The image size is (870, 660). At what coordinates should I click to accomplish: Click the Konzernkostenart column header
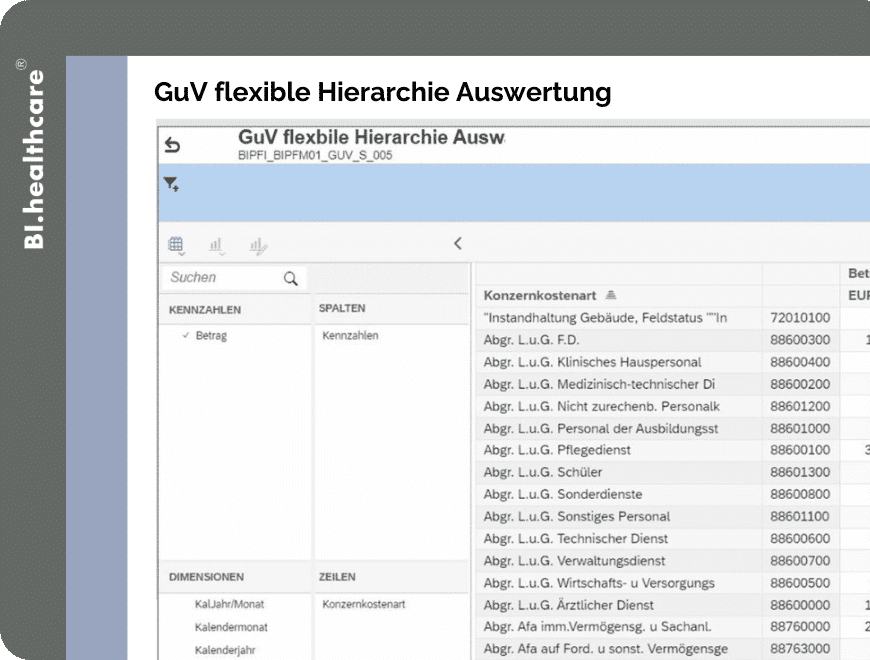click(x=540, y=296)
